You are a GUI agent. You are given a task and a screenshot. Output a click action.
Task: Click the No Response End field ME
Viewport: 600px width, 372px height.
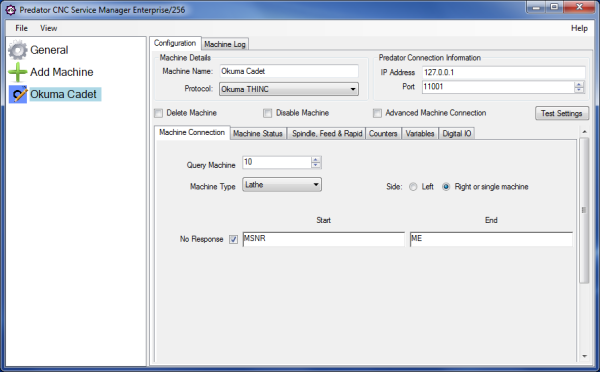pos(491,239)
